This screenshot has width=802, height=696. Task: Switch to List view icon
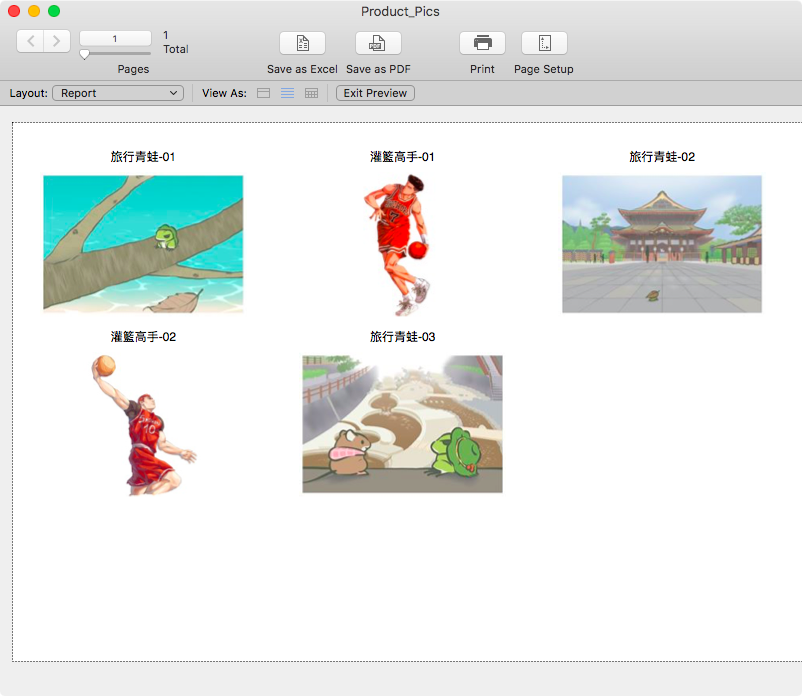pos(287,93)
